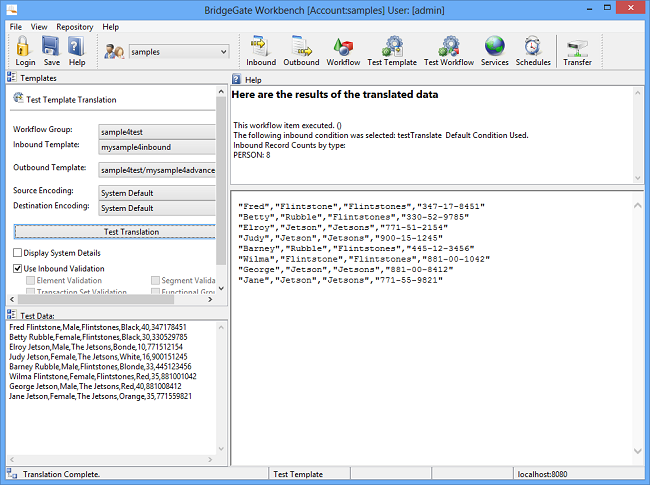
Task: Click the templates panel scroll-up arrow
Action: click(x=221, y=92)
